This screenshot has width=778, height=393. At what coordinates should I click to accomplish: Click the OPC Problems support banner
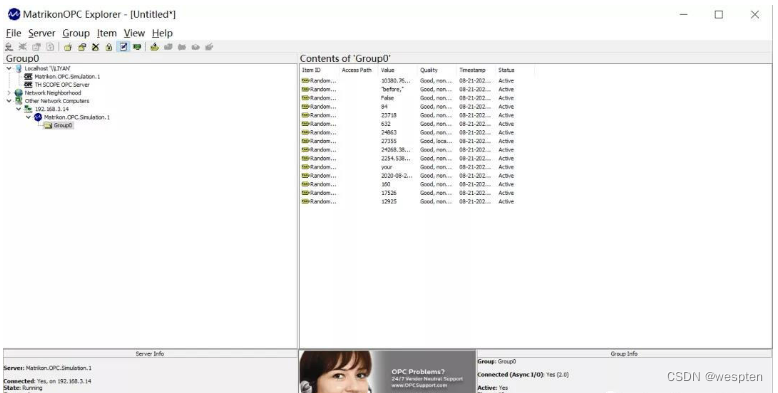tap(388, 372)
